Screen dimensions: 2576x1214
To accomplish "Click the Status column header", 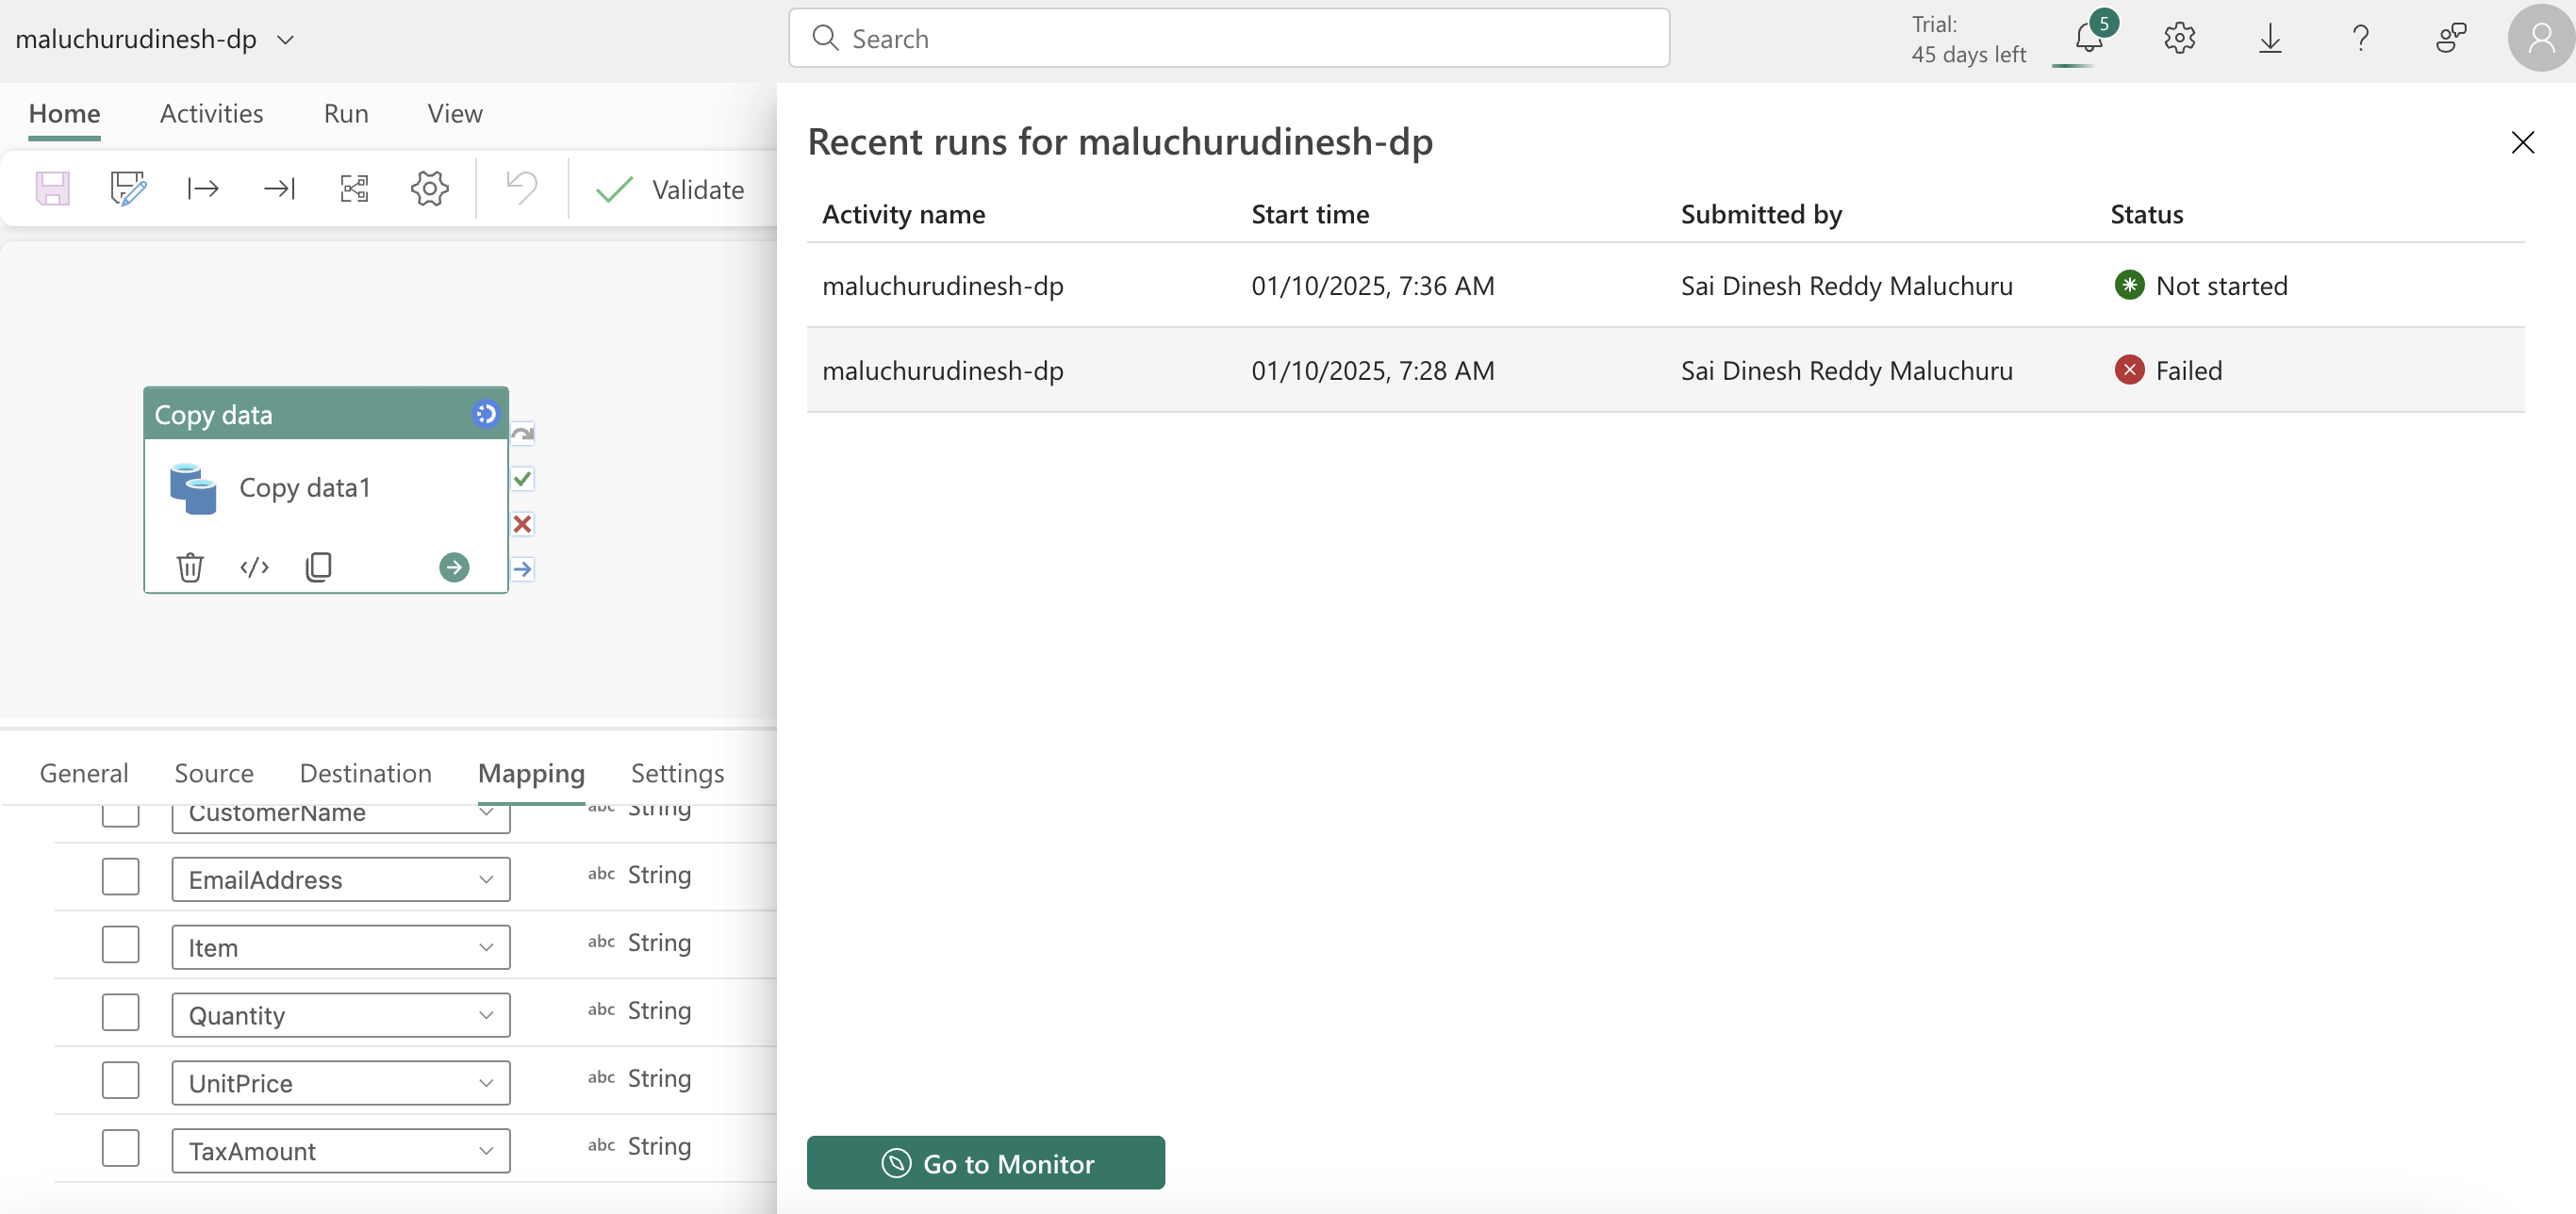I will (2146, 214).
